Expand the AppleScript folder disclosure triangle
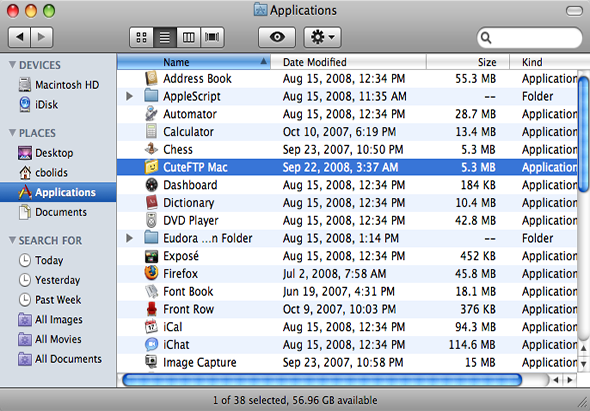 pyautogui.click(x=129, y=96)
